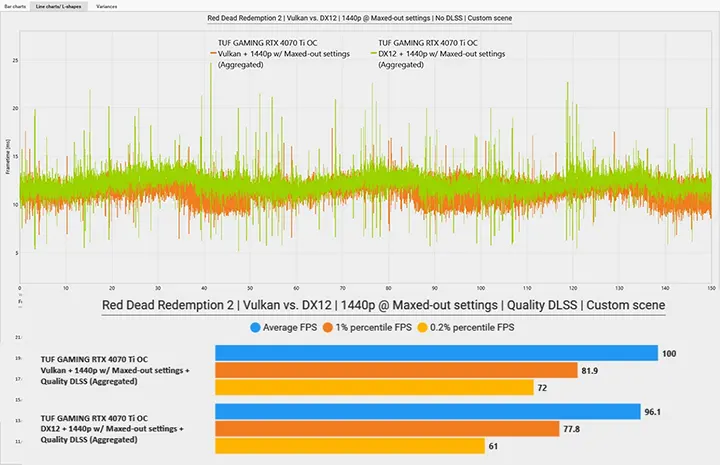Viewport: 720px width, 465px height.
Task: Toggle the DX12 + 1440p series legend text
Action: click(x=442, y=54)
